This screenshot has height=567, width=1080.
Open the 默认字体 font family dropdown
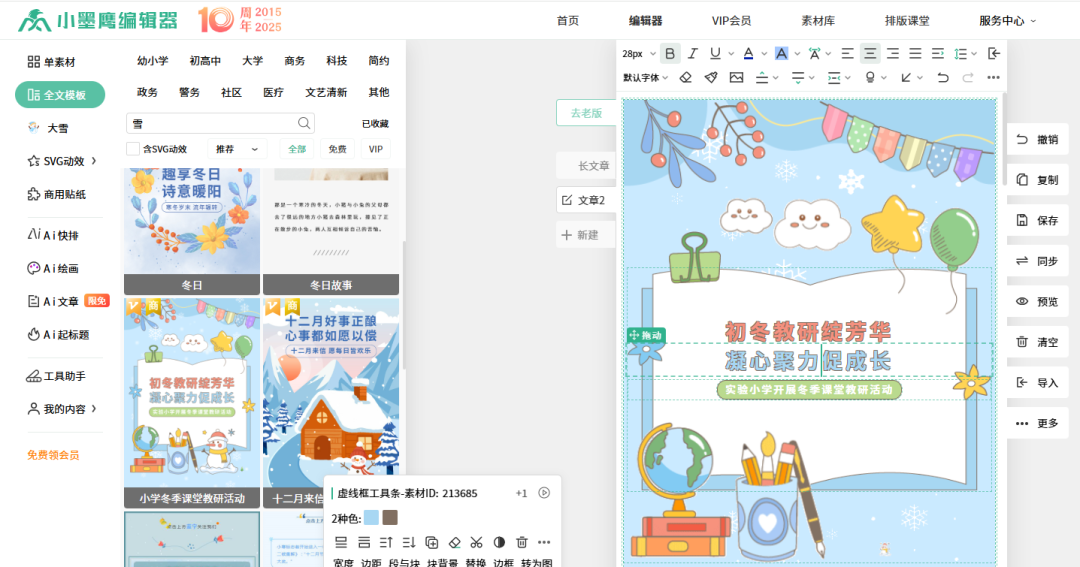pyautogui.click(x=645, y=77)
